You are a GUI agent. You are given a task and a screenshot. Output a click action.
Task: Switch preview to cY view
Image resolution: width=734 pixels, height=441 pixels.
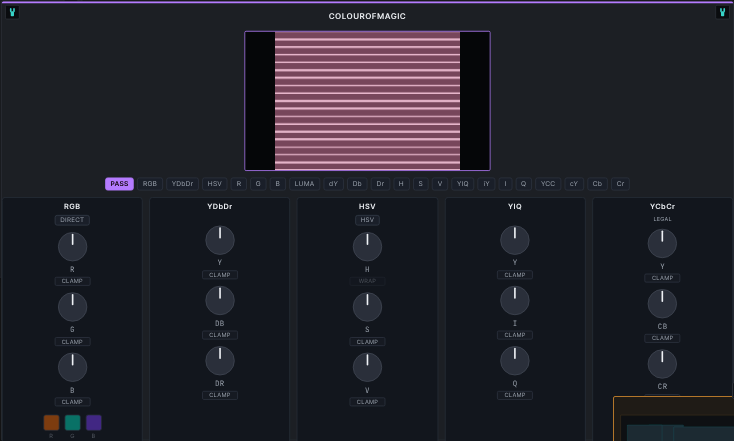point(574,184)
